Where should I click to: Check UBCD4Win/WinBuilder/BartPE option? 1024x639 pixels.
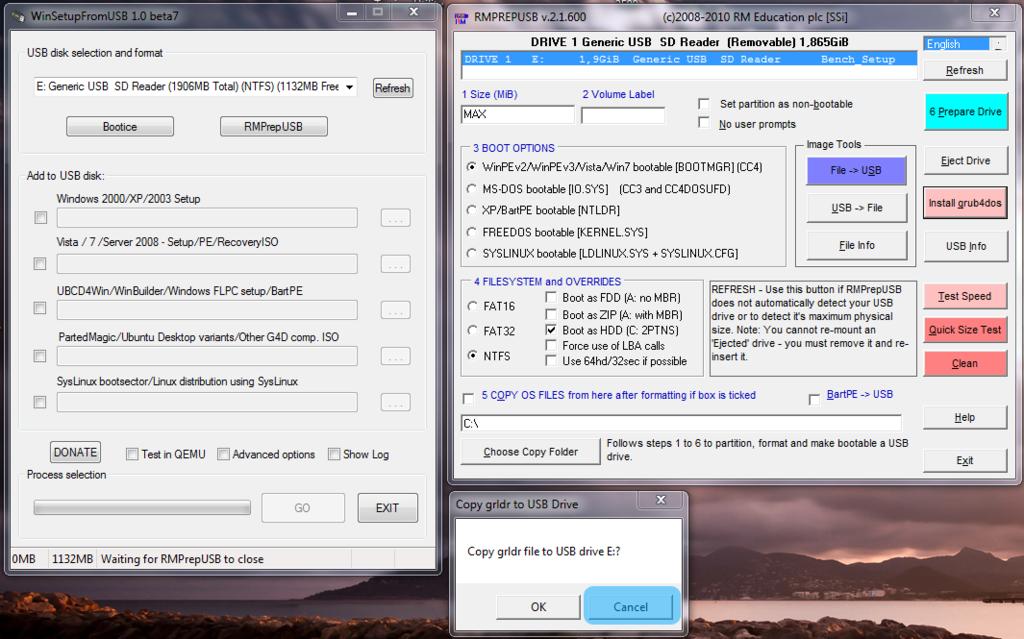tap(40, 308)
